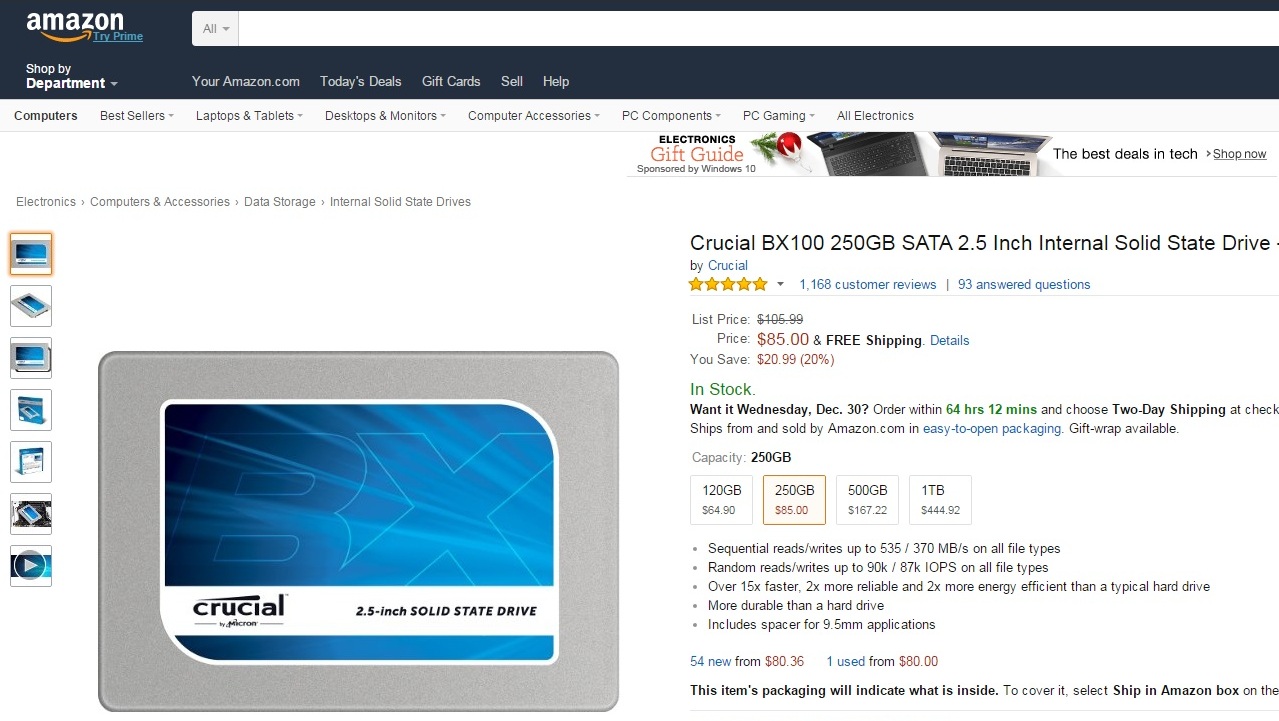
Task: Click the product title text
Action: point(984,243)
